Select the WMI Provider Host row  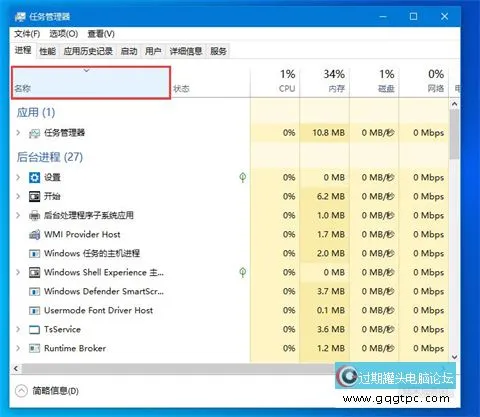click(230, 234)
